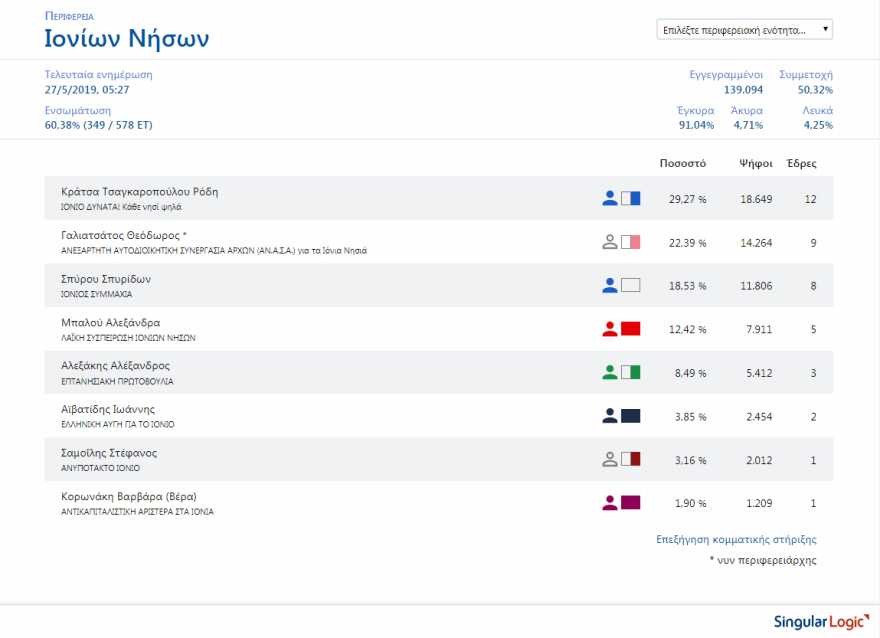Click green party swatch for Αλεξάκης
Image resolution: width=880 pixels, height=638 pixels.
(630, 372)
